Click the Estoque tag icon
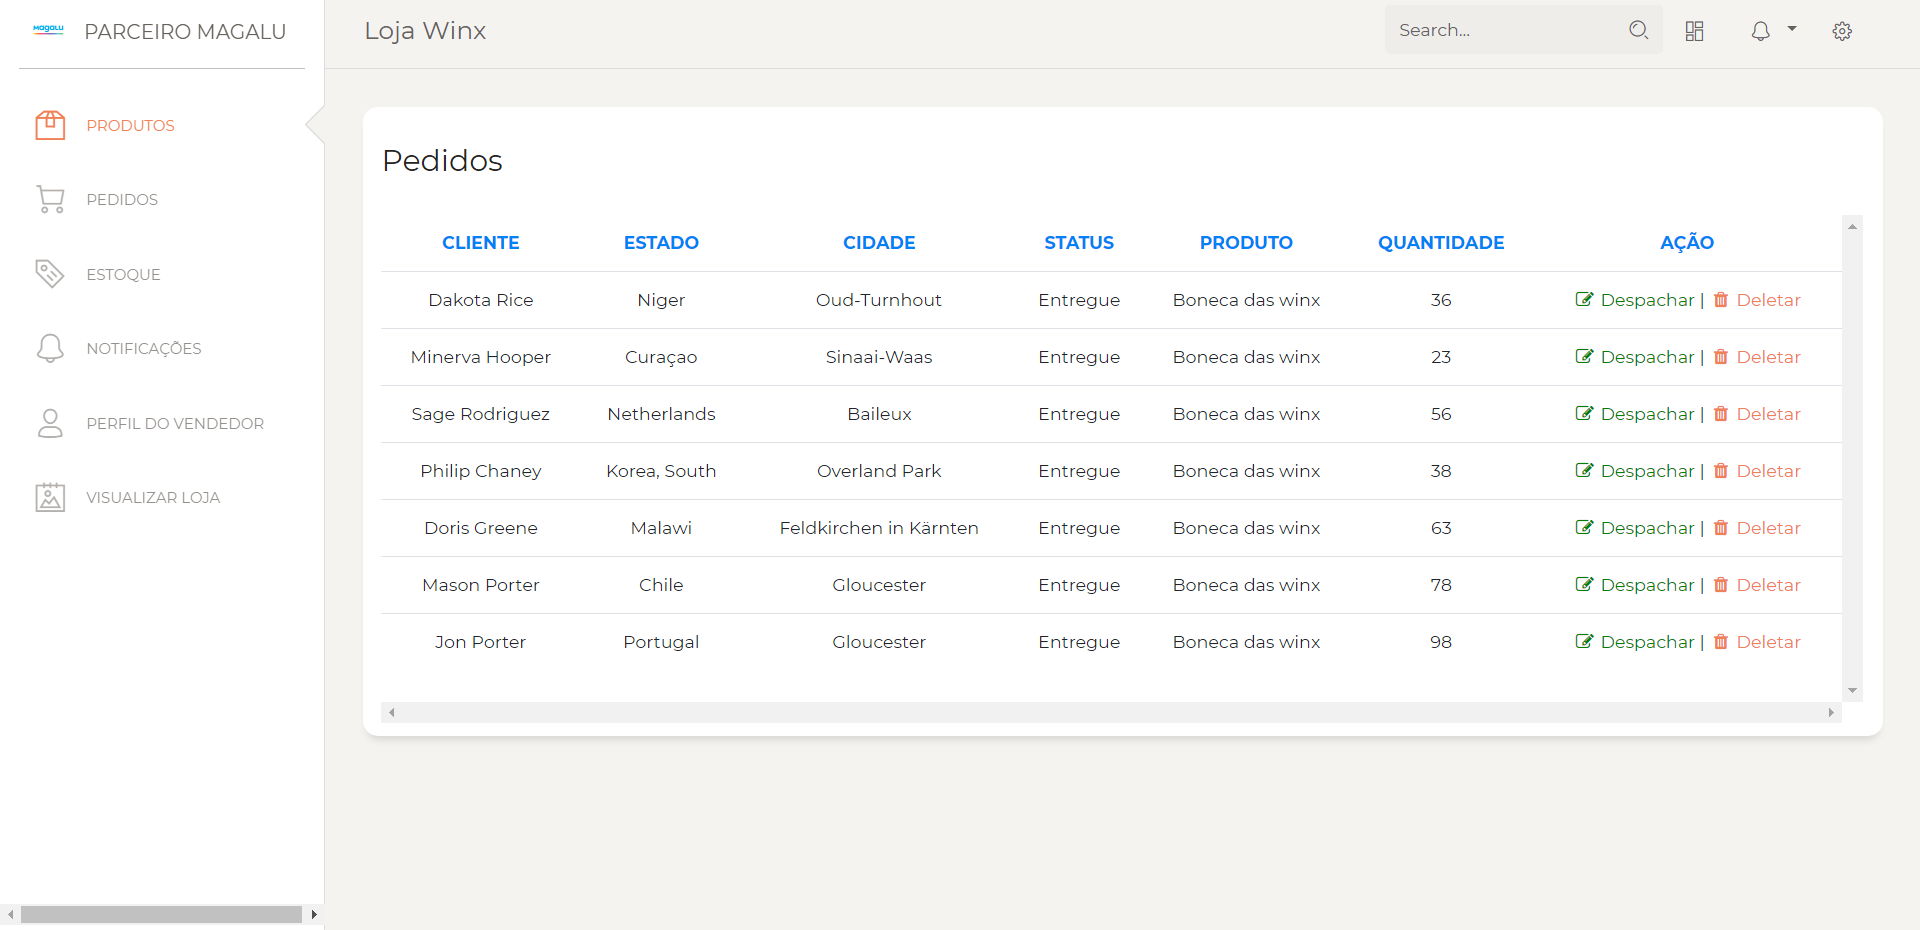 [50, 274]
